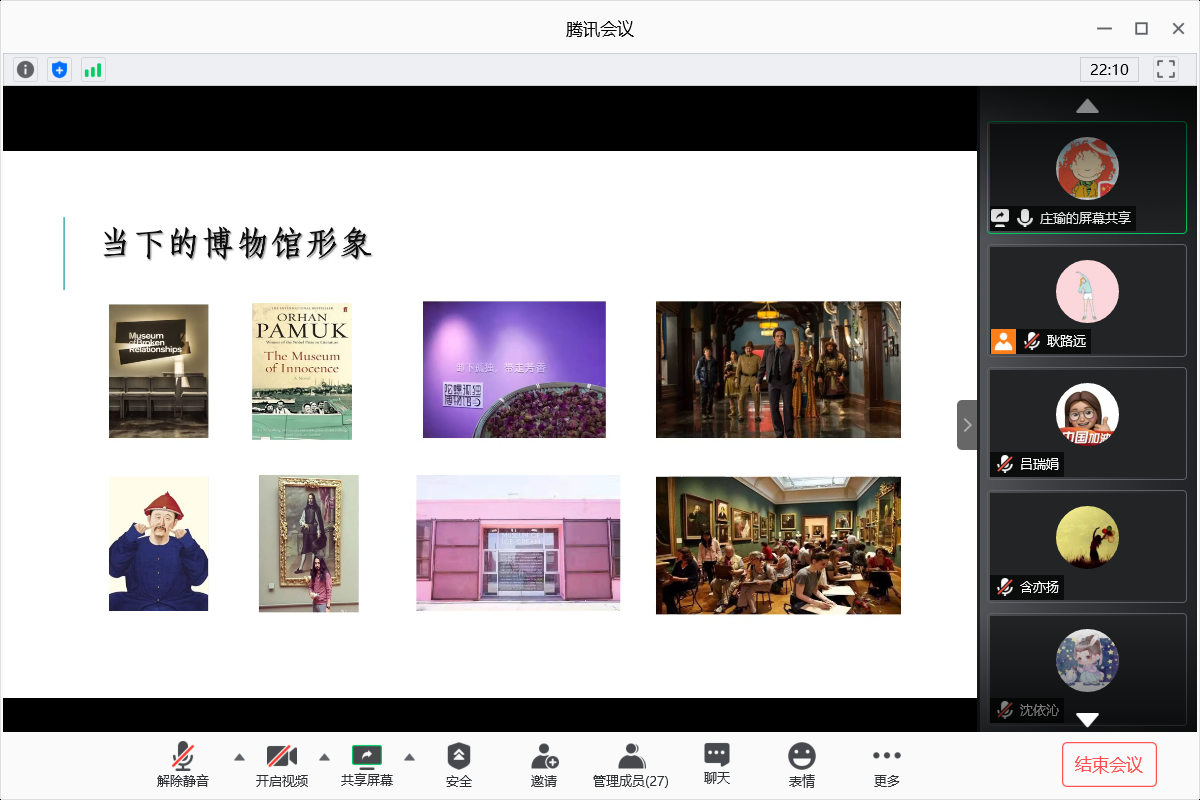Viewport: 1200px width, 800px height.
Task: Expand share options arrow beside 共享屏幕
Action: click(x=409, y=757)
